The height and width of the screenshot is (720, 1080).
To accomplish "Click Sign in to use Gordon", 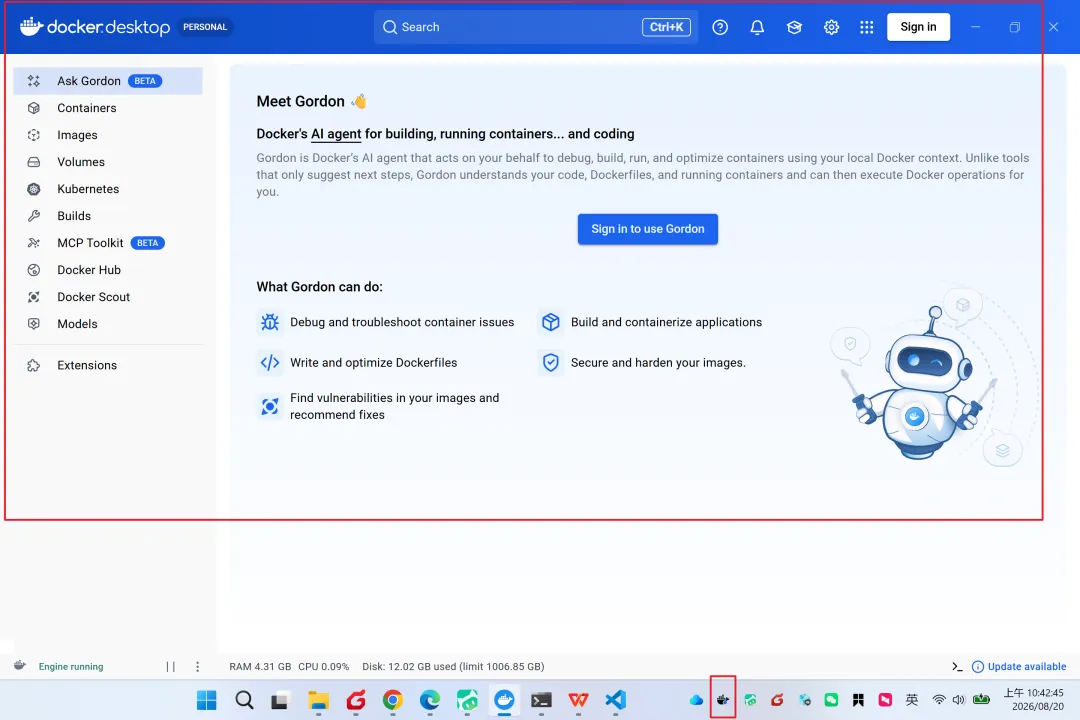I will [x=647, y=229].
